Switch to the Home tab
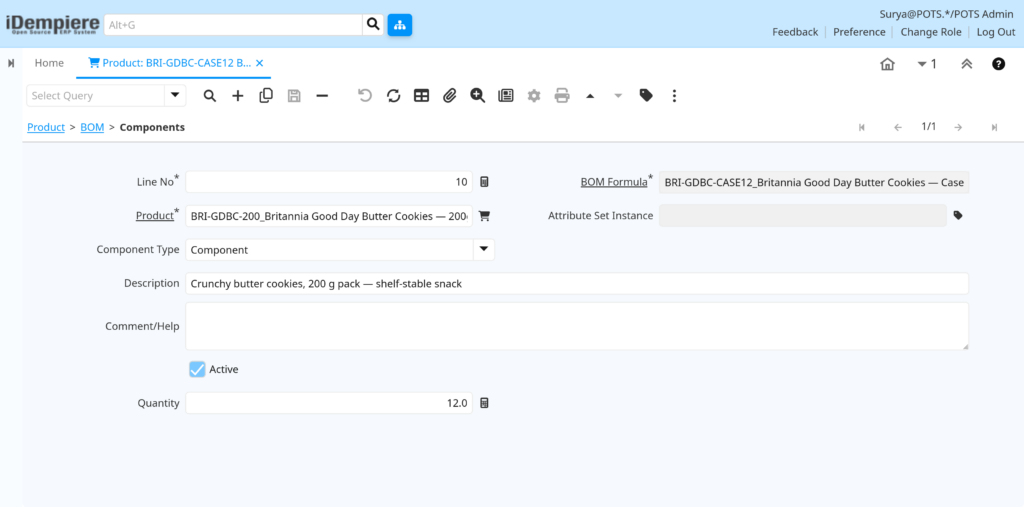Viewport: 1024px width, 507px height. click(x=50, y=63)
